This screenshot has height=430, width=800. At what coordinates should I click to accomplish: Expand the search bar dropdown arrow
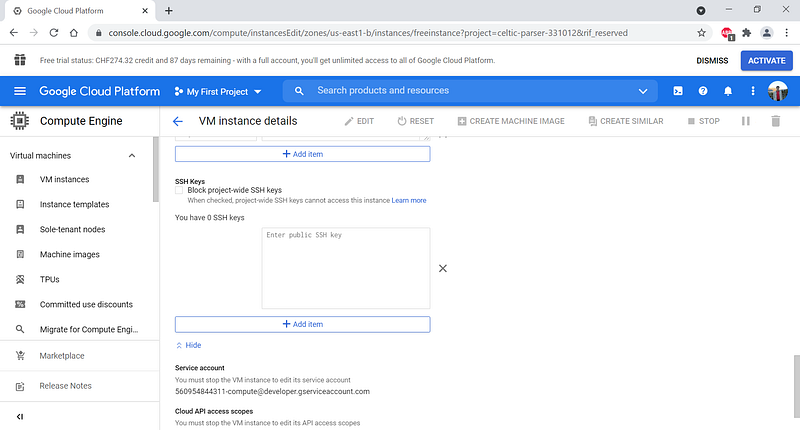643,91
